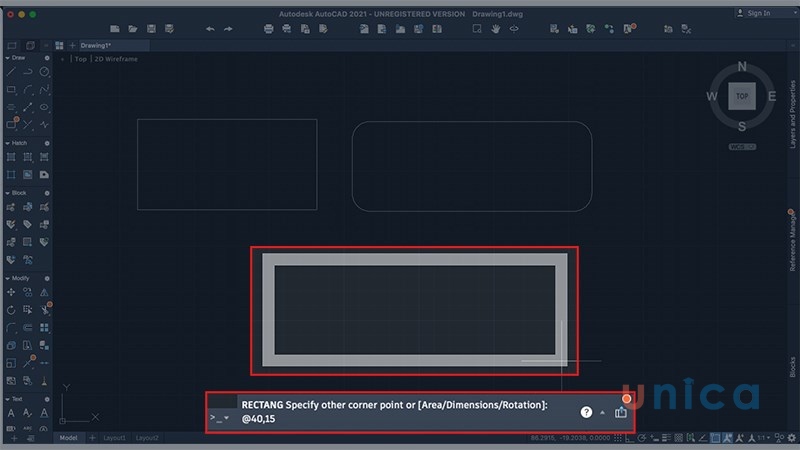Select the Copy tool in Modify panel
The width and height of the screenshot is (800, 450).
pyautogui.click(x=28, y=292)
